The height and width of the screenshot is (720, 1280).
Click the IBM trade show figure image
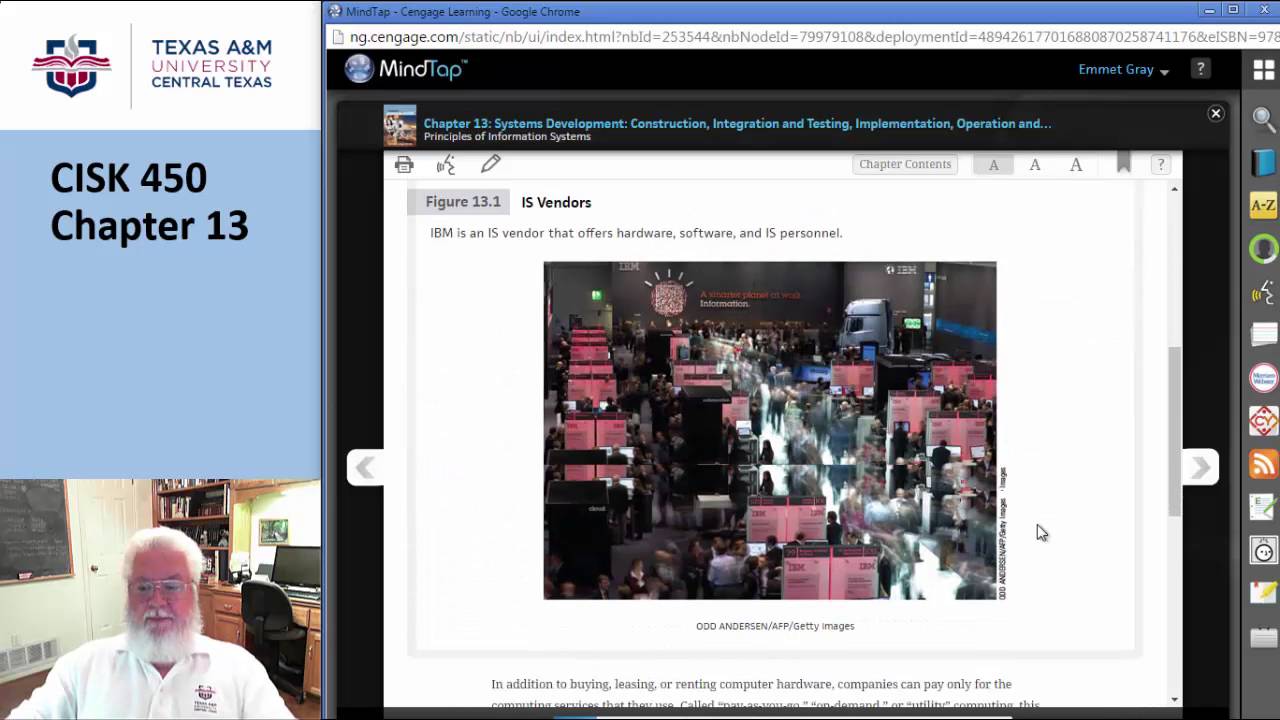pyautogui.click(x=770, y=431)
